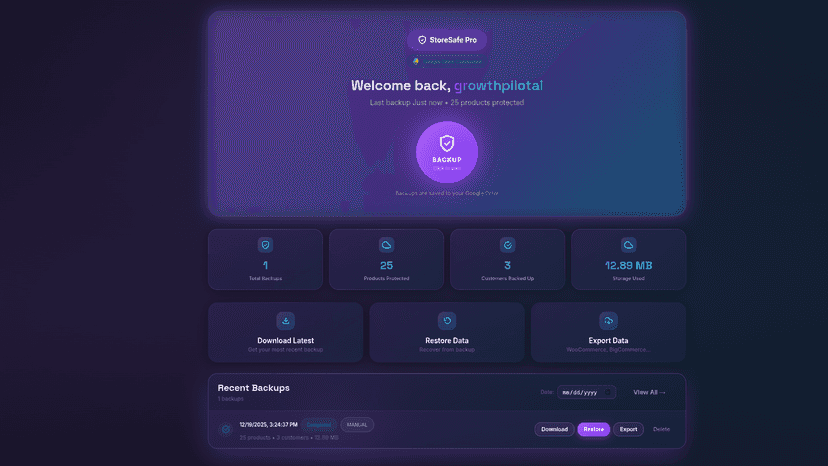Click the 'Last backup Just now' status line
Viewport: 828px width, 466px height.
pyautogui.click(x=447, y=102)
